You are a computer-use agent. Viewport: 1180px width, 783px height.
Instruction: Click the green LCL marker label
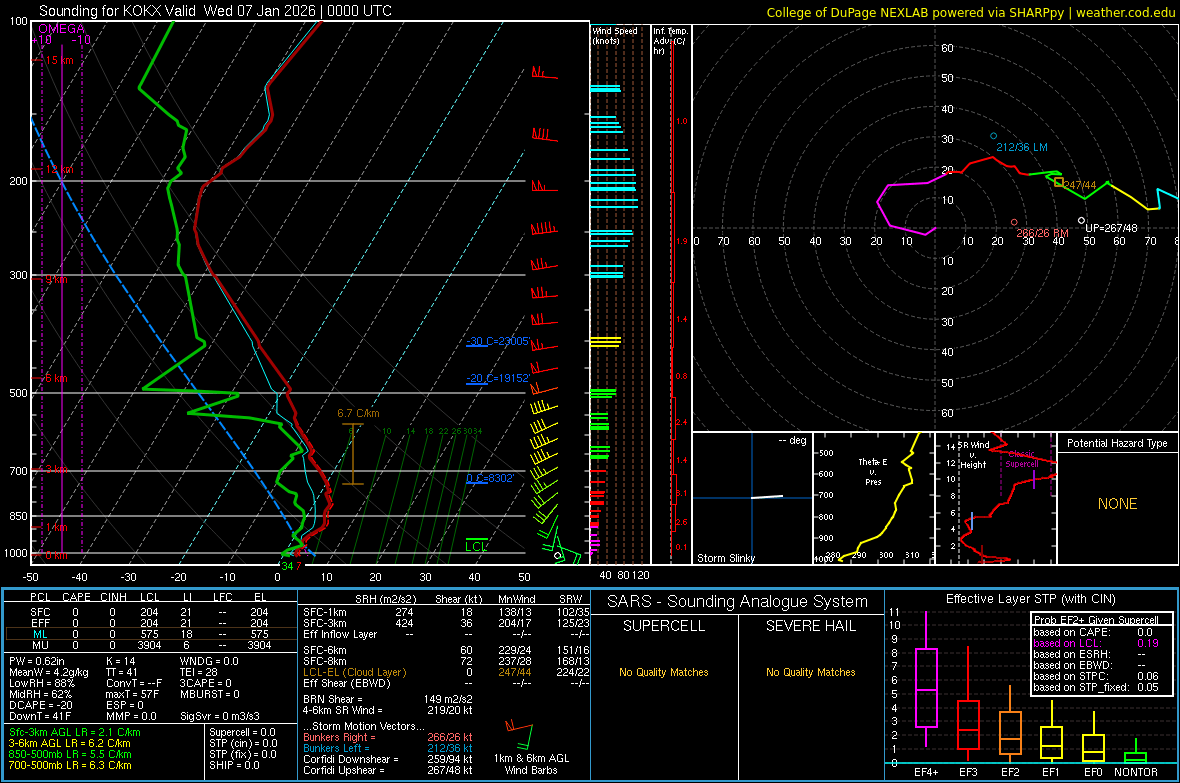pos(476,547)
